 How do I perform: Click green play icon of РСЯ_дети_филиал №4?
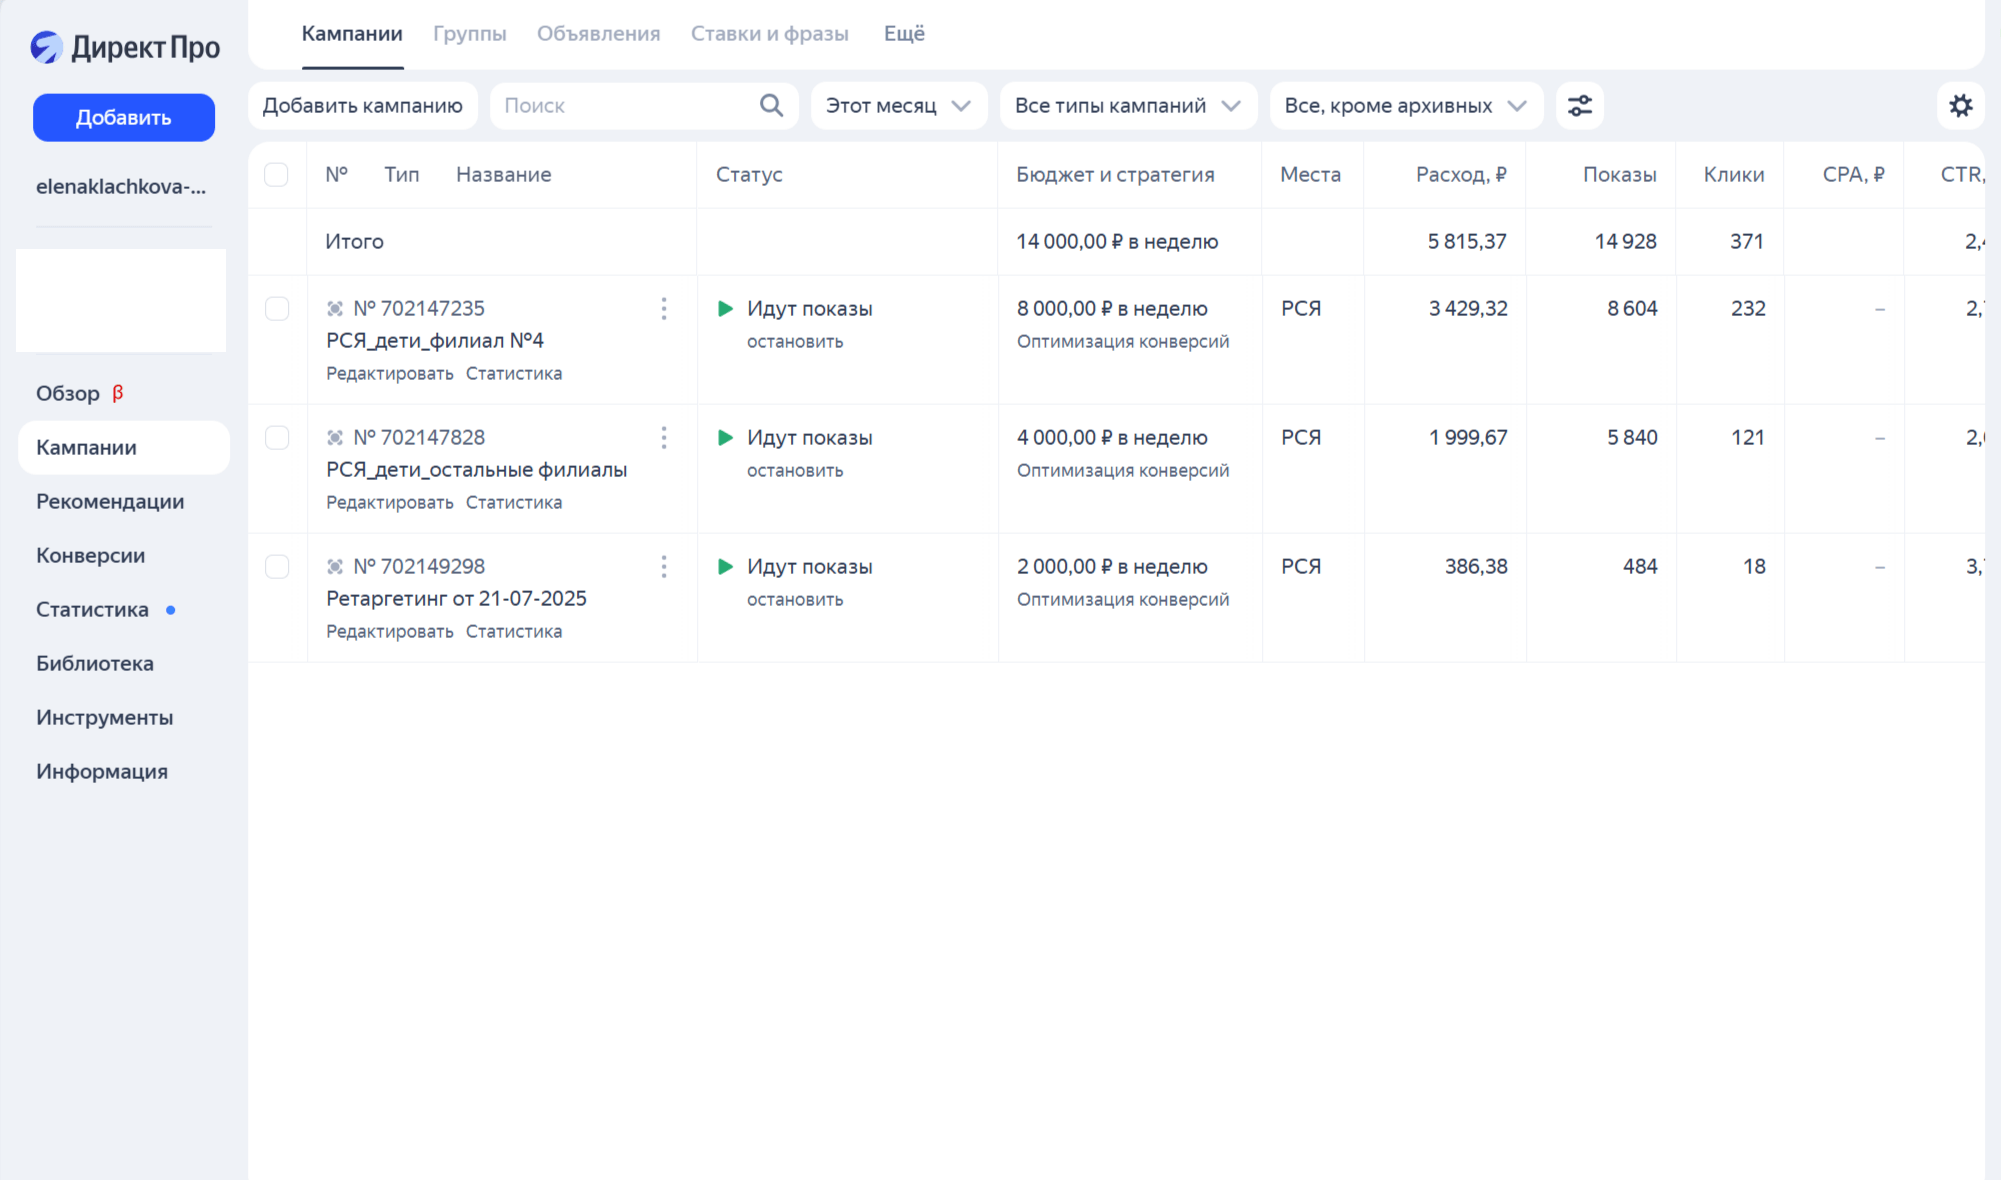coord(726,309)
